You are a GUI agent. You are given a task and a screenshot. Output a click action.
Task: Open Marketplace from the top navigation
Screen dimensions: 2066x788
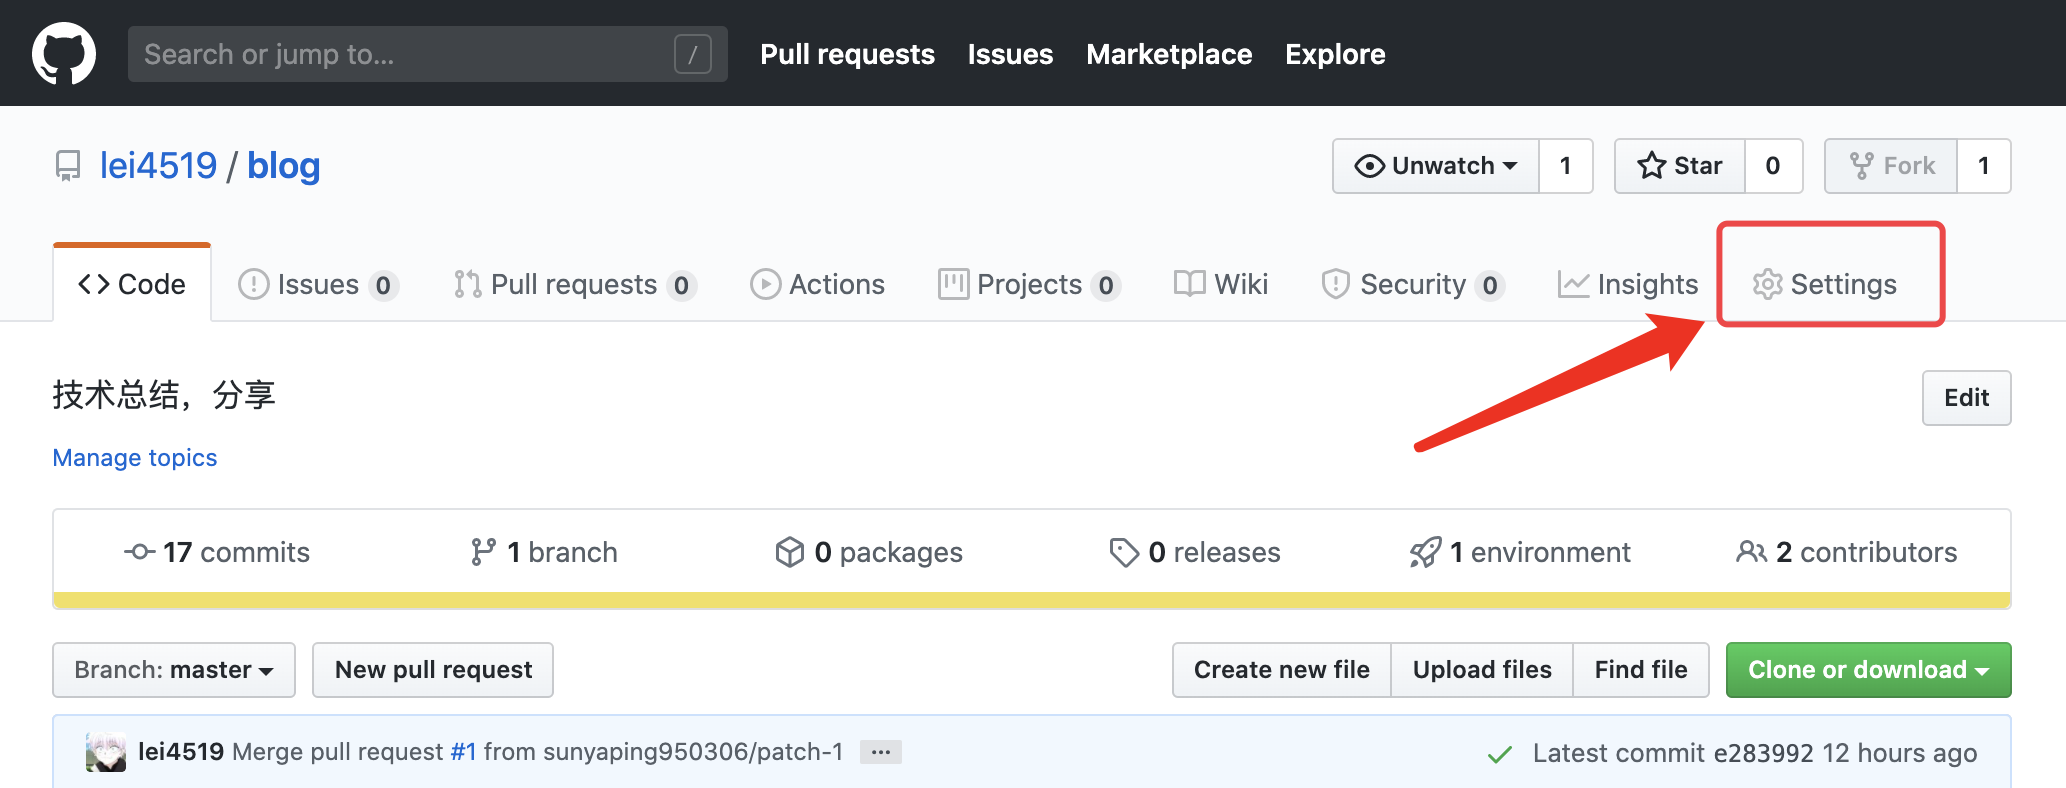[1169, 54]
